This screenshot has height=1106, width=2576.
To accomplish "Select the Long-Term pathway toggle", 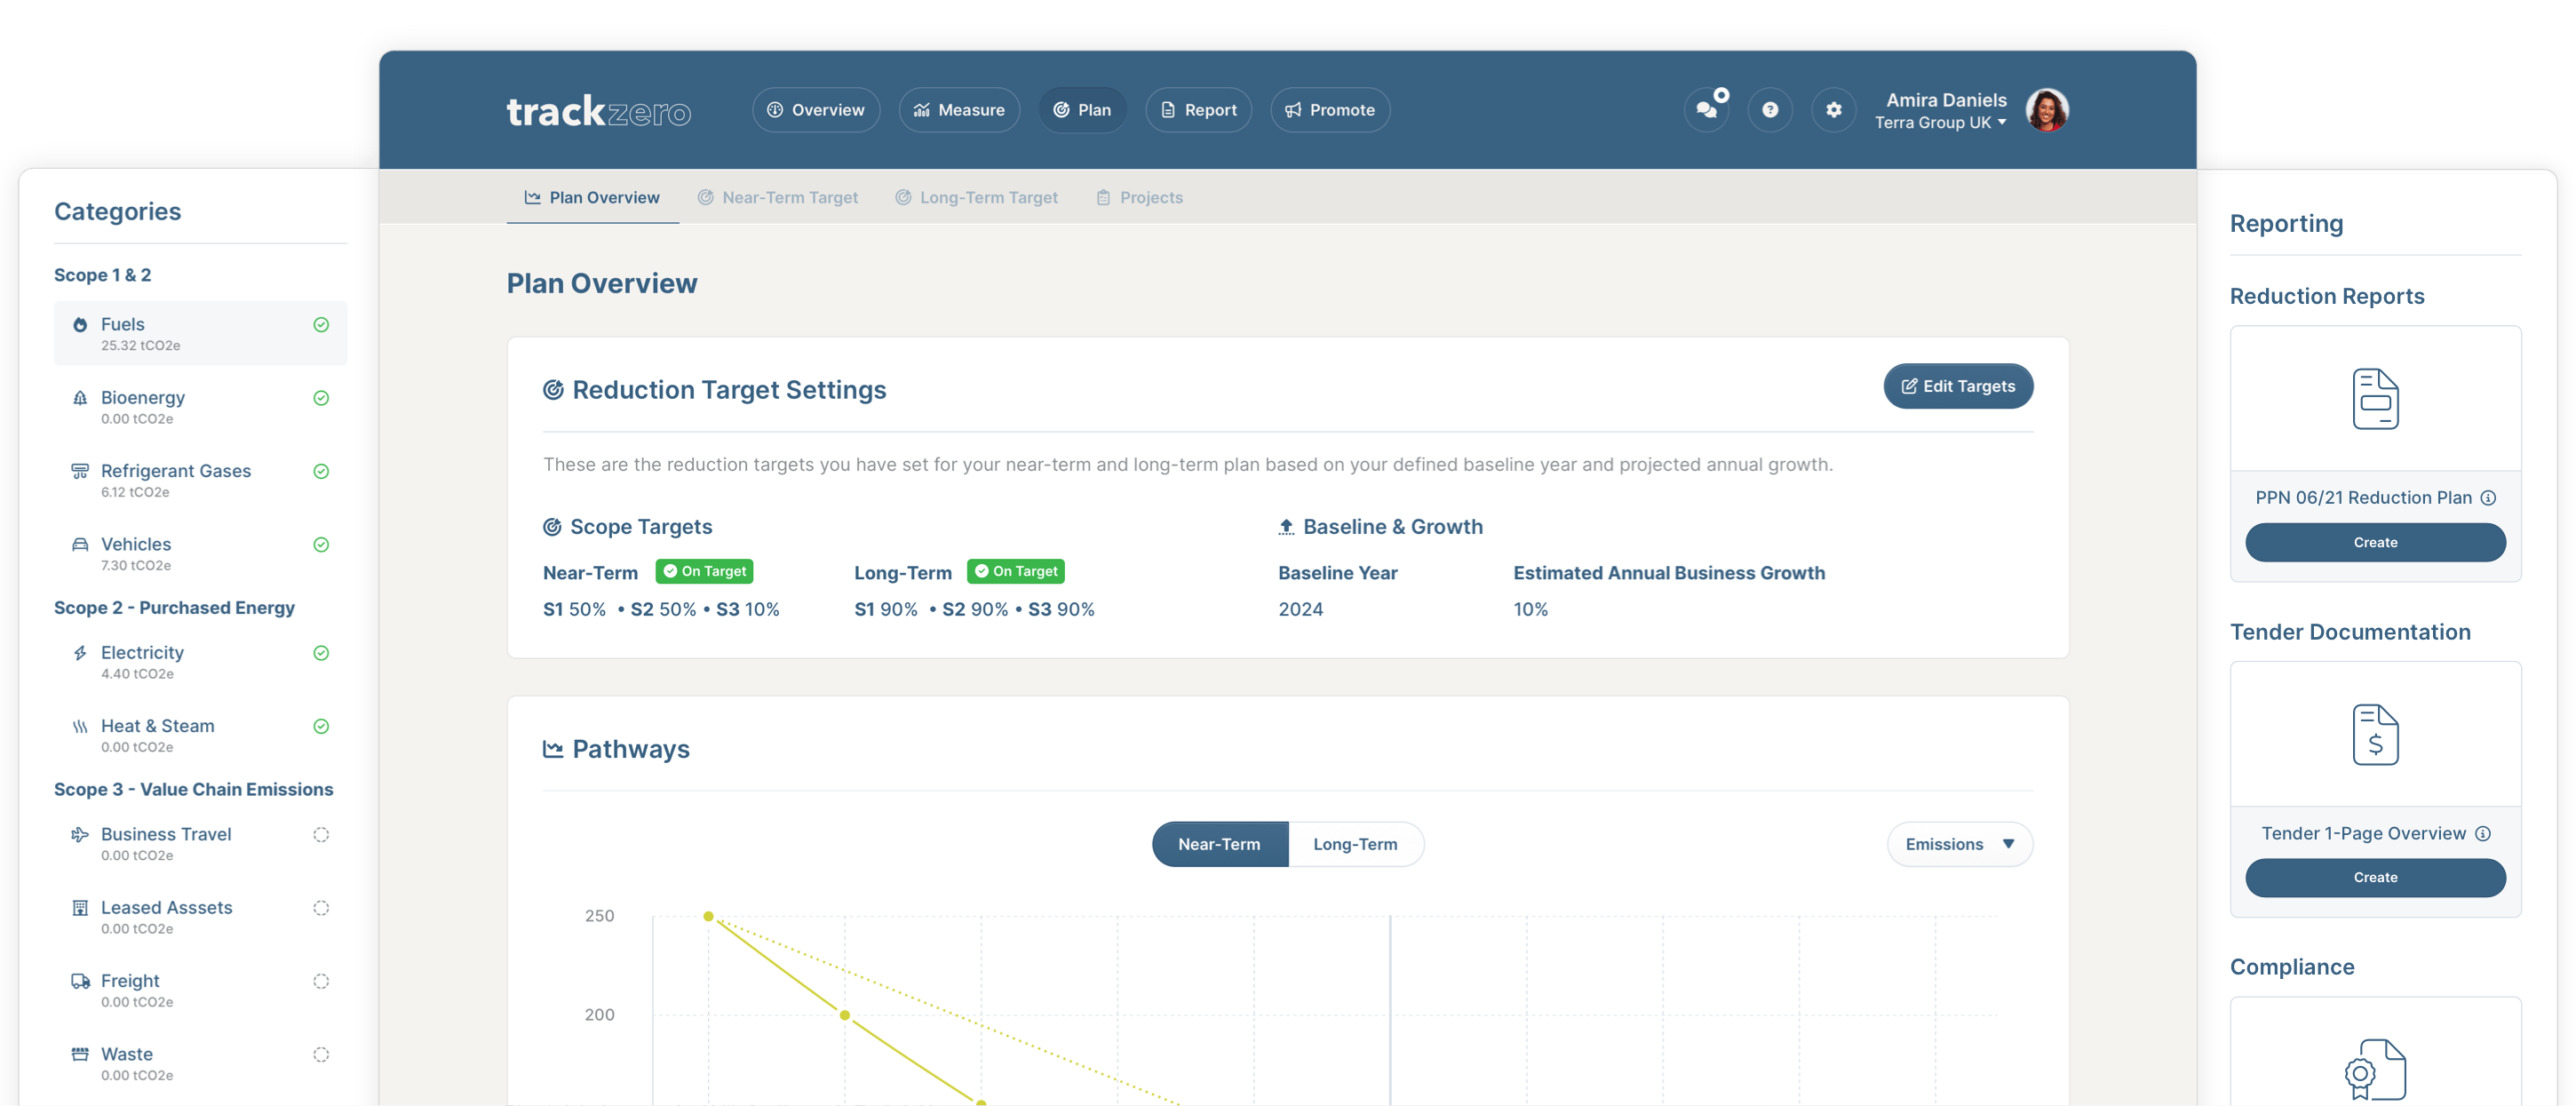I will (1355, 844).
